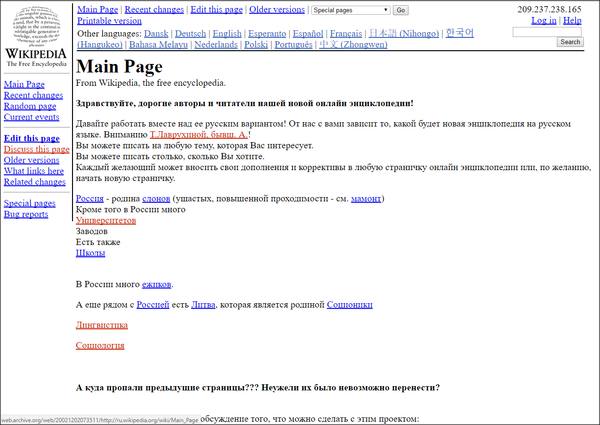The image size is (600, 425).
Task: Switch to Français language
Action: 346,34
